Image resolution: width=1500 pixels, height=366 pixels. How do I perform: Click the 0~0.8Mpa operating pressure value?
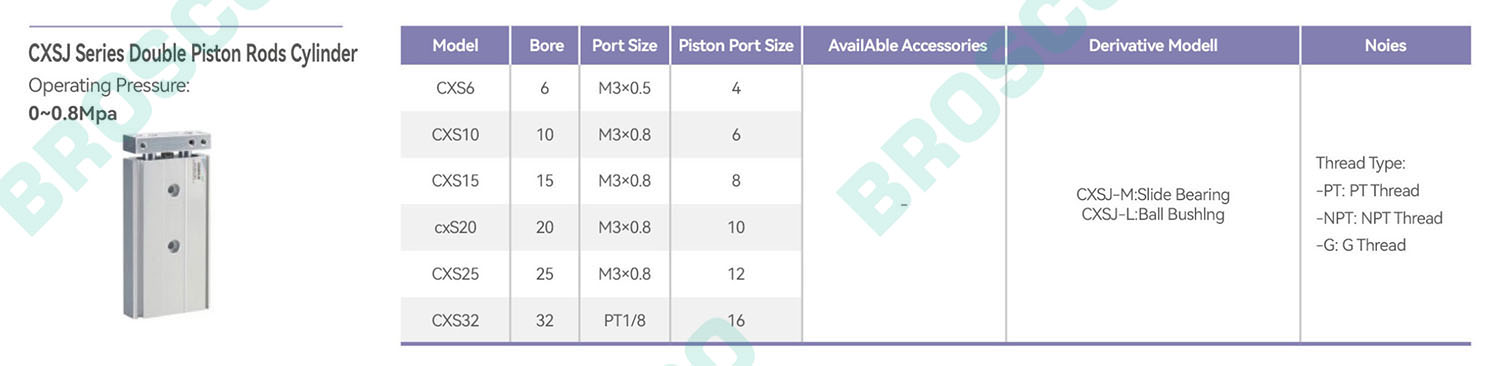73,113
